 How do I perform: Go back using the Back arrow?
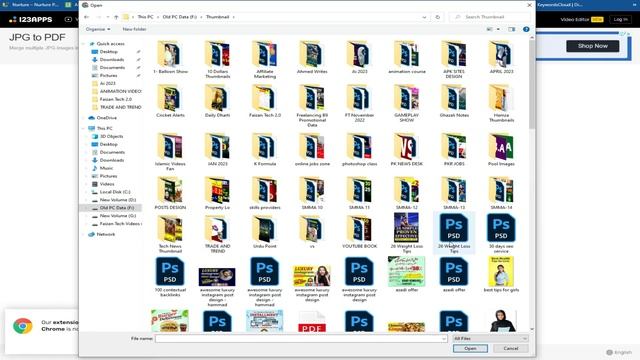point(87,17)
